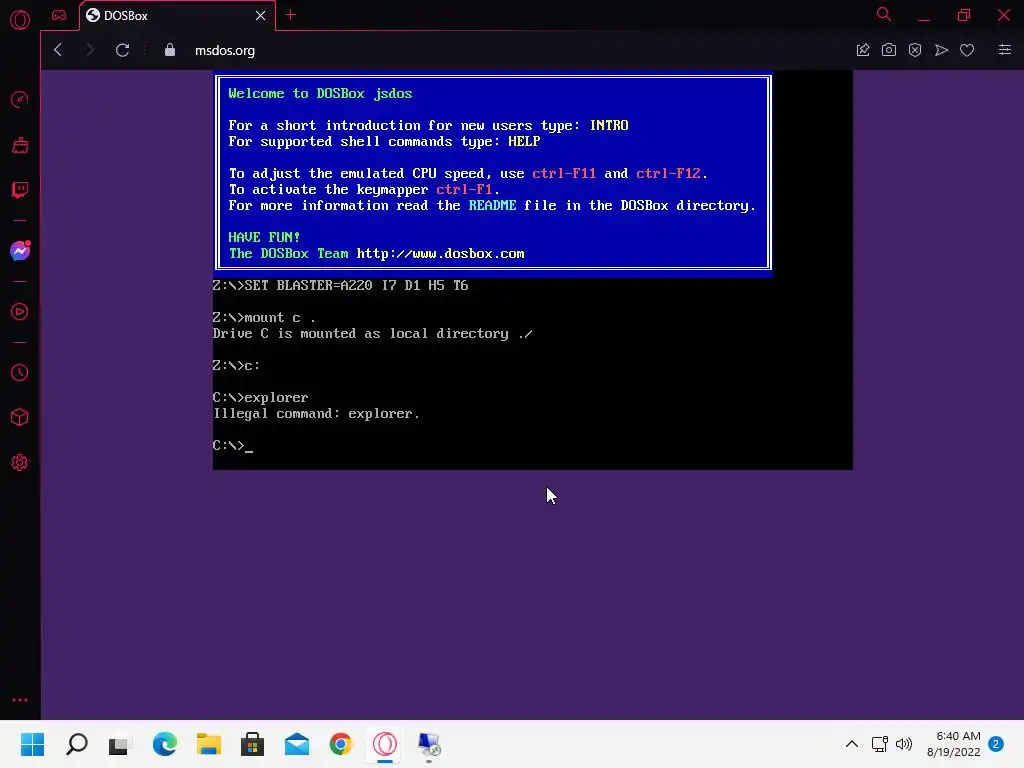Open File Explorer from taskbar

pos(208,744)
